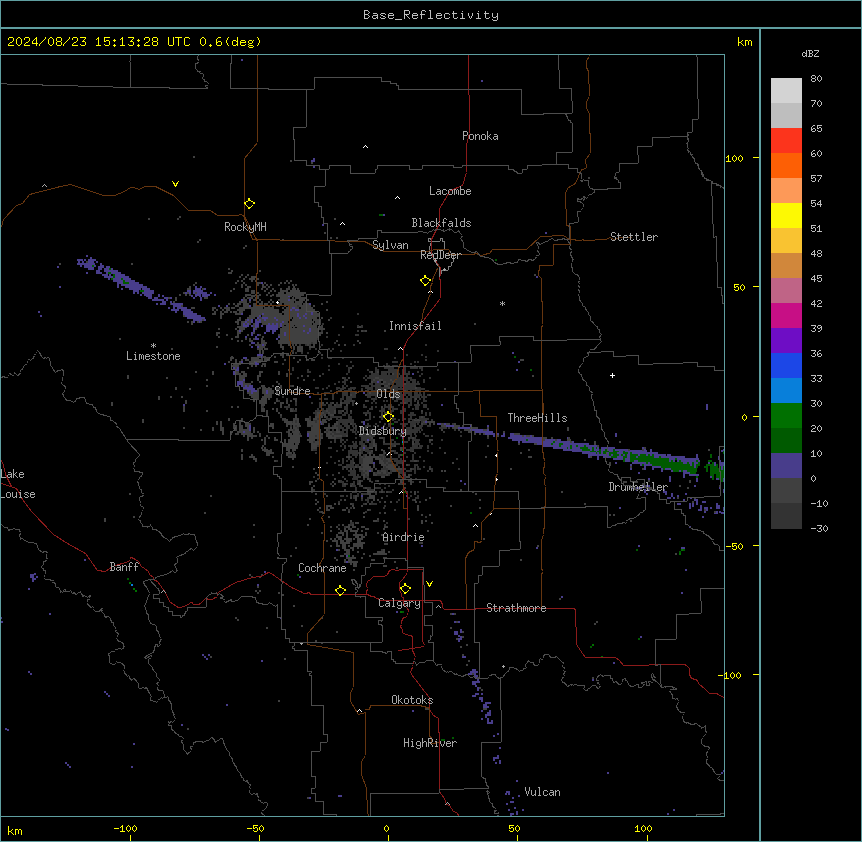This screenshot has width=862, height=842.
Task: Select the slate purple 10-0 dBZ swatch
Action: coord(786,466)
